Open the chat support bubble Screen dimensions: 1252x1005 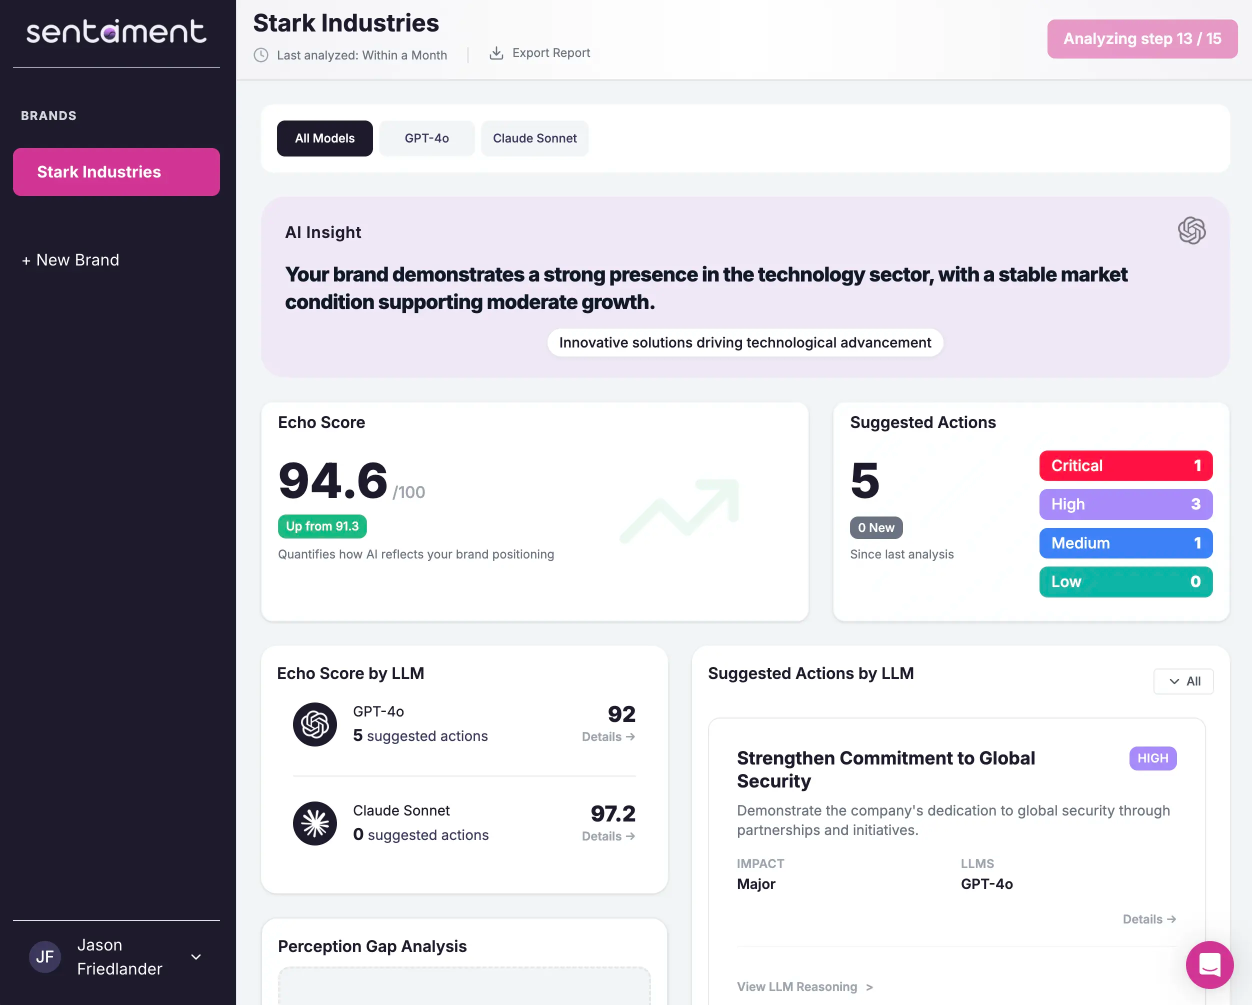coord(1210,965)
